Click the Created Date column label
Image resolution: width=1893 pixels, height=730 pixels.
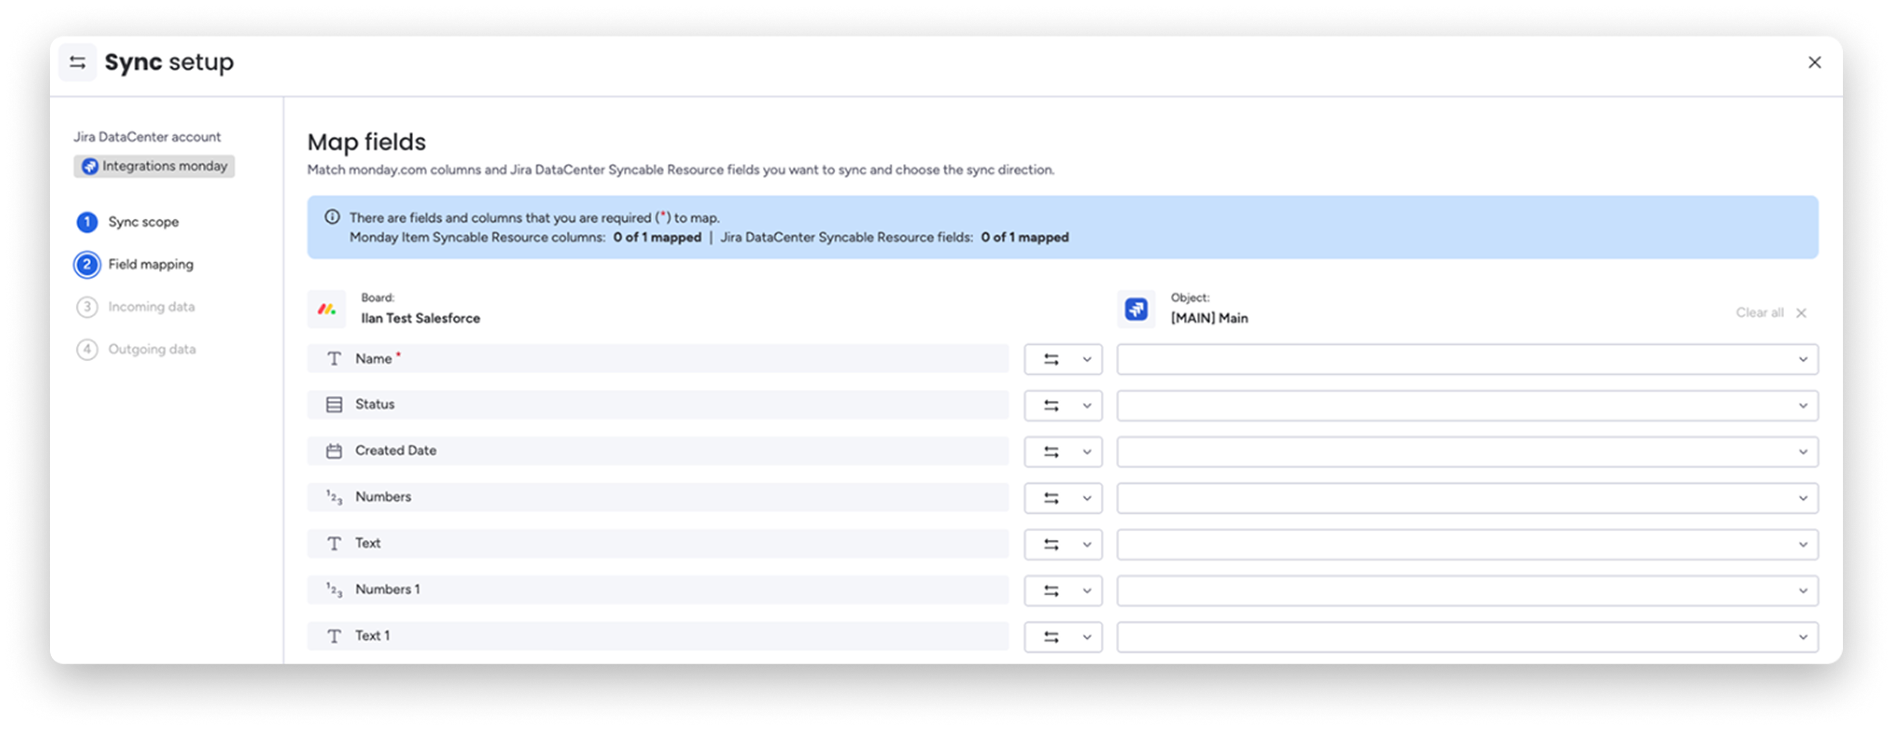click(396, 451)
